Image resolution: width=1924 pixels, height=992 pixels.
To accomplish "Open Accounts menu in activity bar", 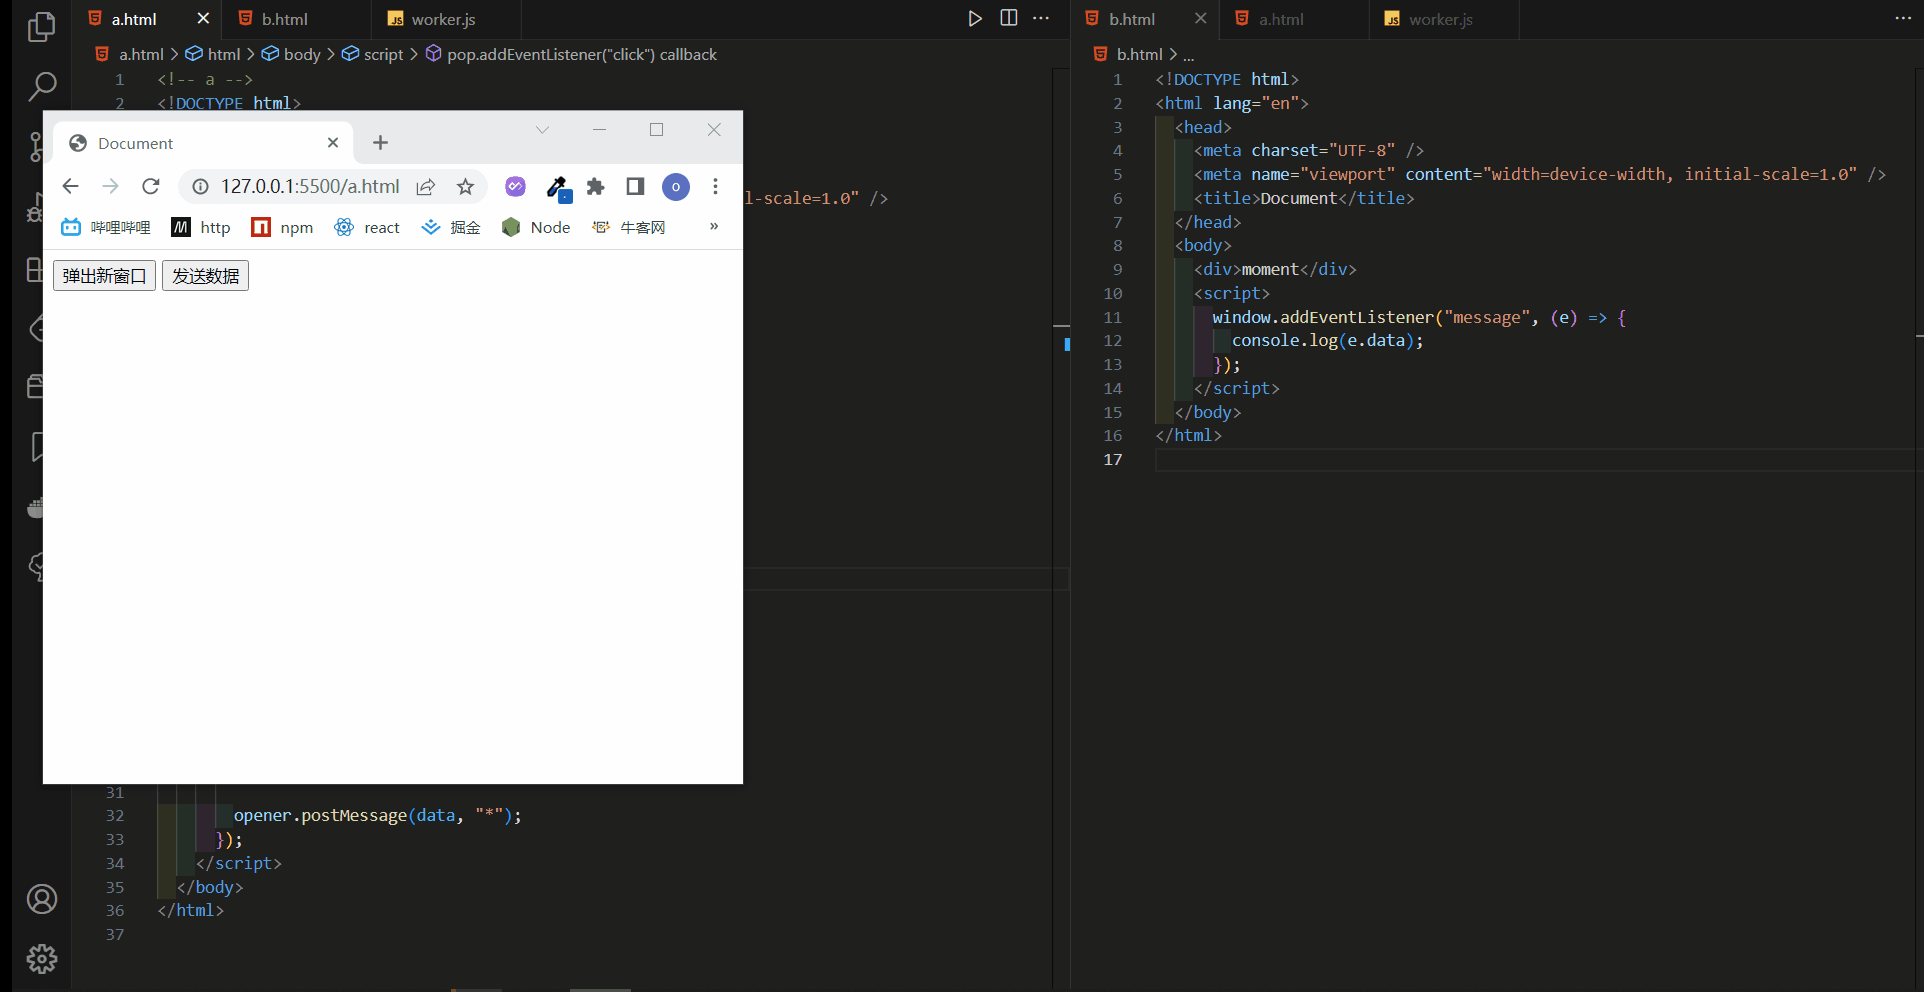I will click(x=41, y=899).
